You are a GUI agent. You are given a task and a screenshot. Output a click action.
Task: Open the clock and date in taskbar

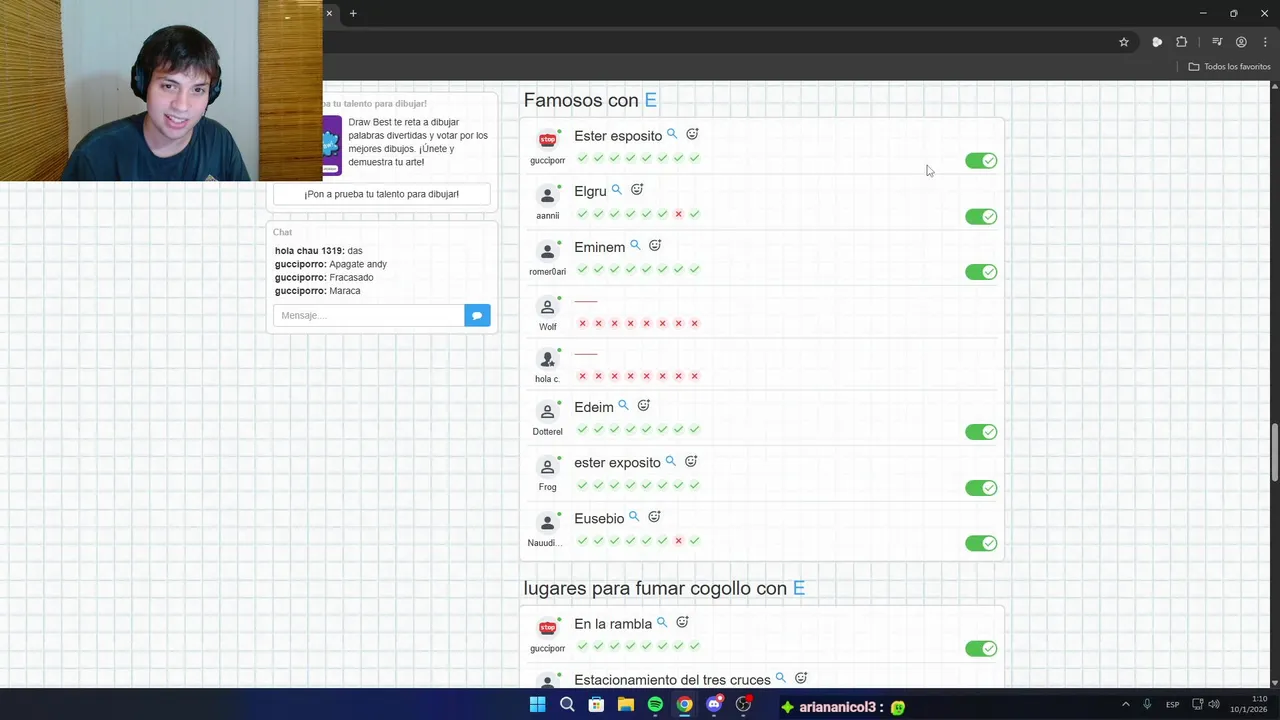click(1248, 704)
